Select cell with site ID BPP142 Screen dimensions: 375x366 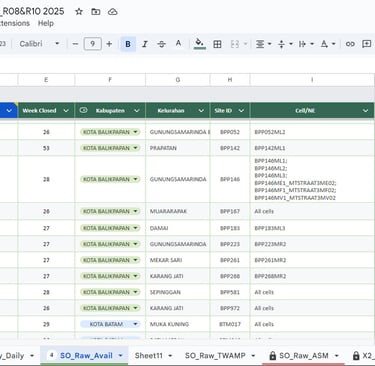pyautogui.click(x=230, y=148)
